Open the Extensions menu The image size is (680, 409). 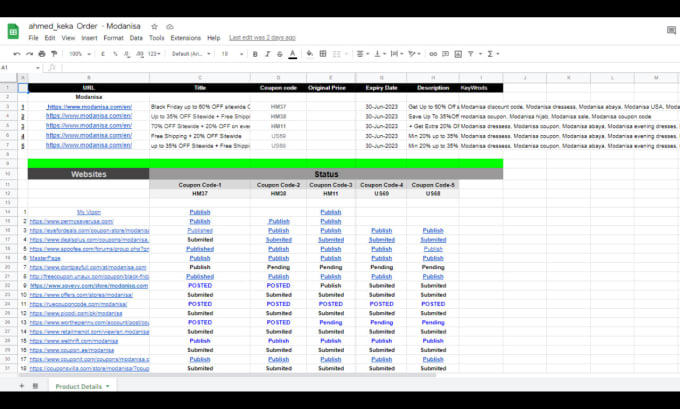186,38
